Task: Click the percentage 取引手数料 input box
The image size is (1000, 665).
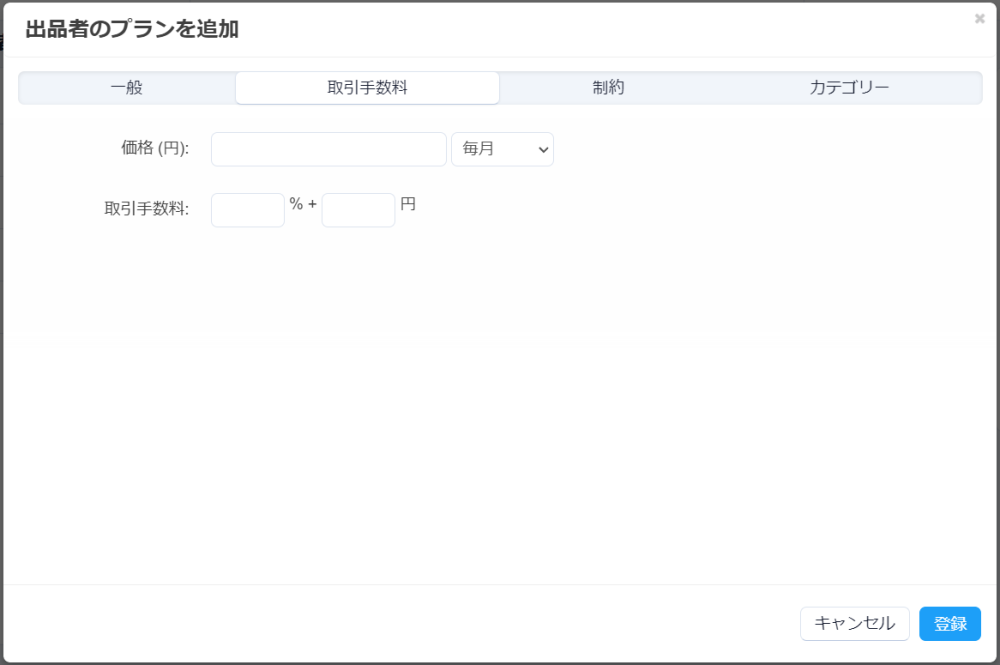Action: 247,210
